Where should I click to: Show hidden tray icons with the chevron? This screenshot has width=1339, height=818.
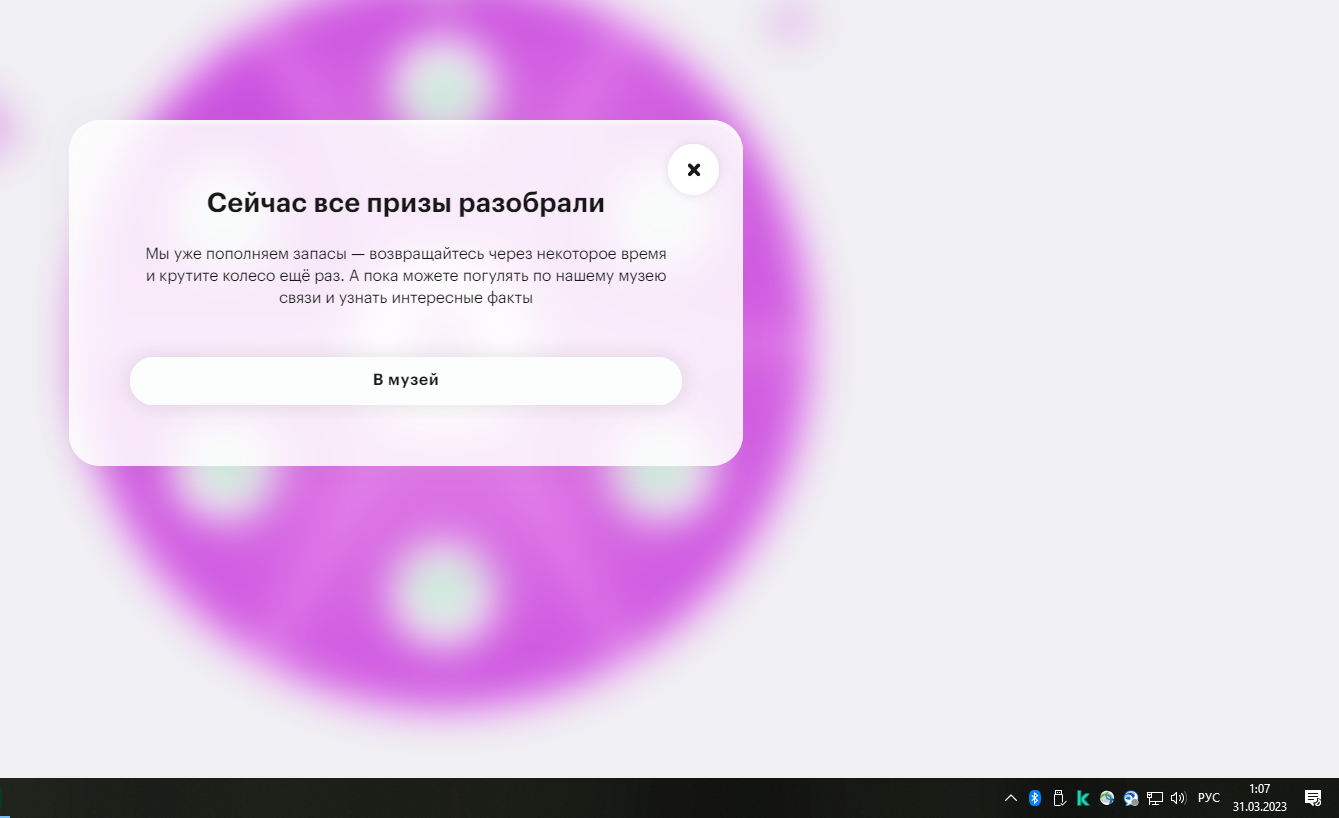coord(1011,798)
